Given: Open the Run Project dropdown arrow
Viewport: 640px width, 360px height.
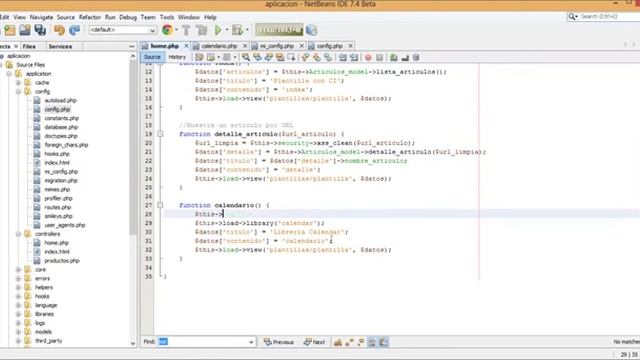Looking at the screenshot, I should click(227, 30).
